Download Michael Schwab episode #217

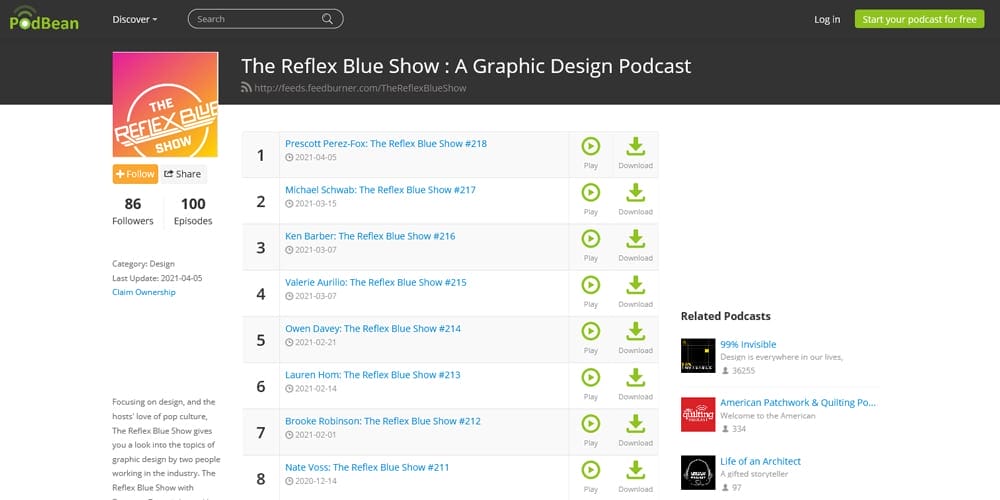(635, 199)
